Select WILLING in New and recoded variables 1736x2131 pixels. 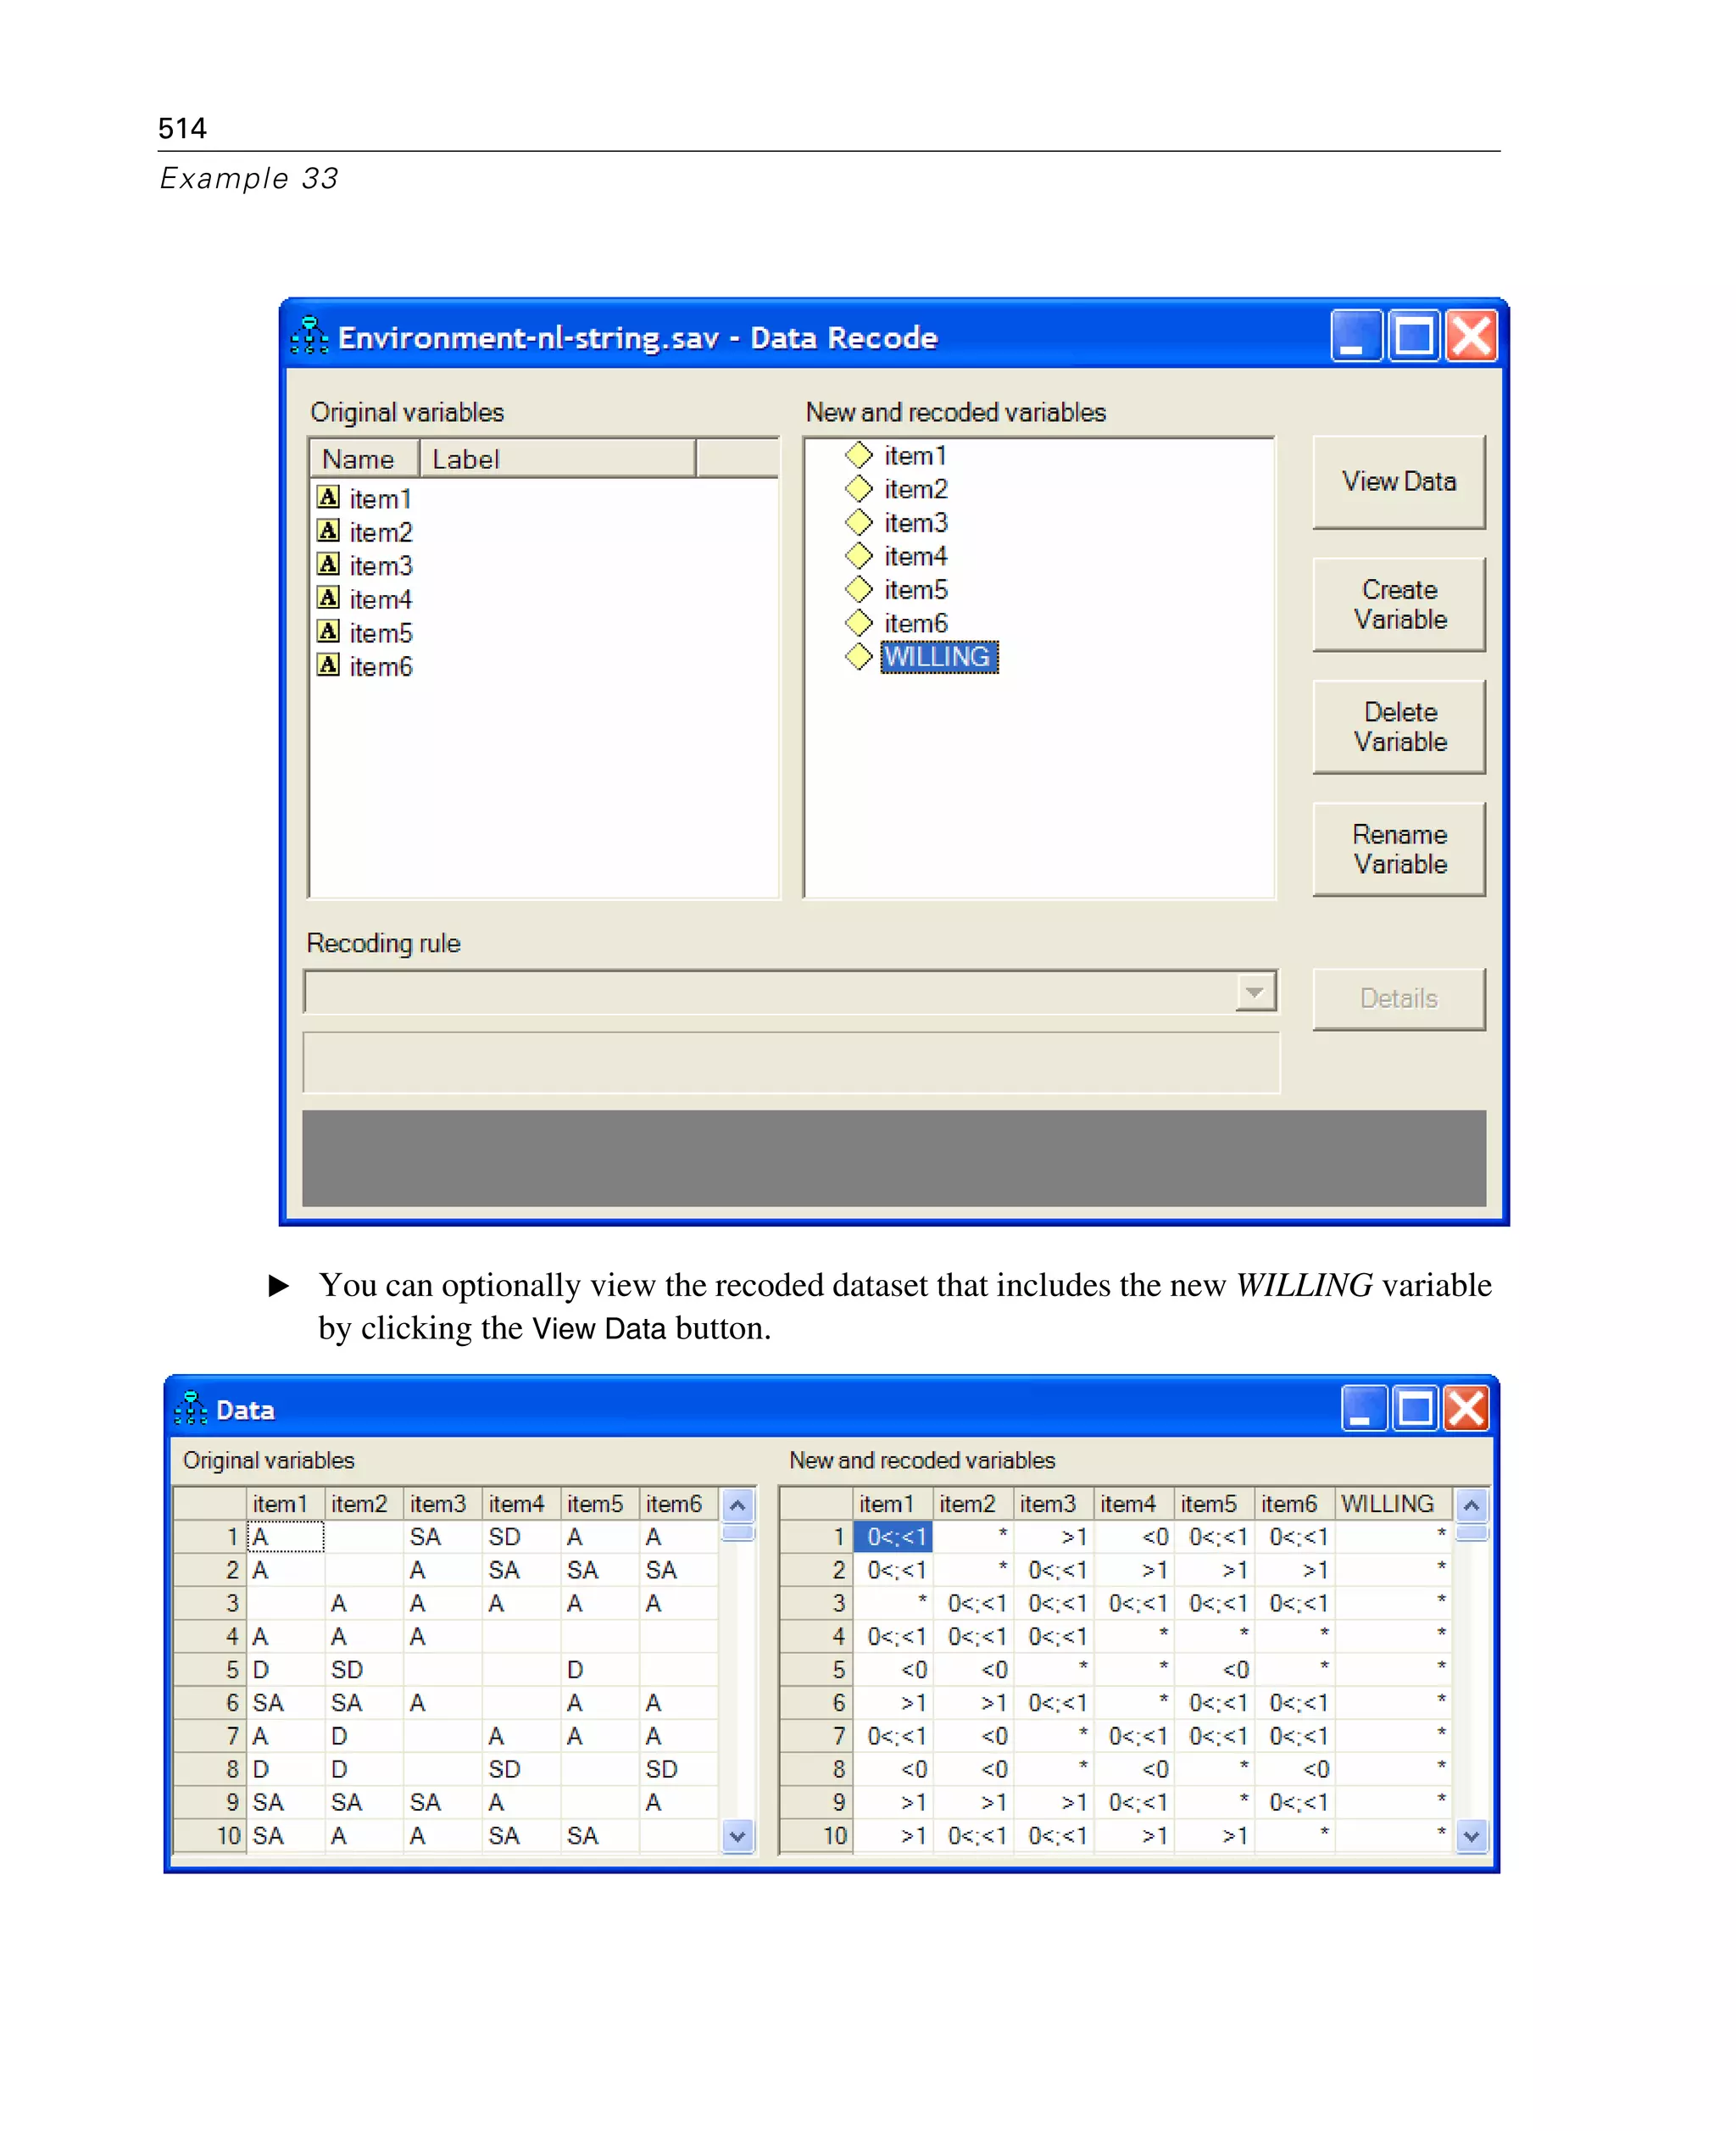[938, 657]
